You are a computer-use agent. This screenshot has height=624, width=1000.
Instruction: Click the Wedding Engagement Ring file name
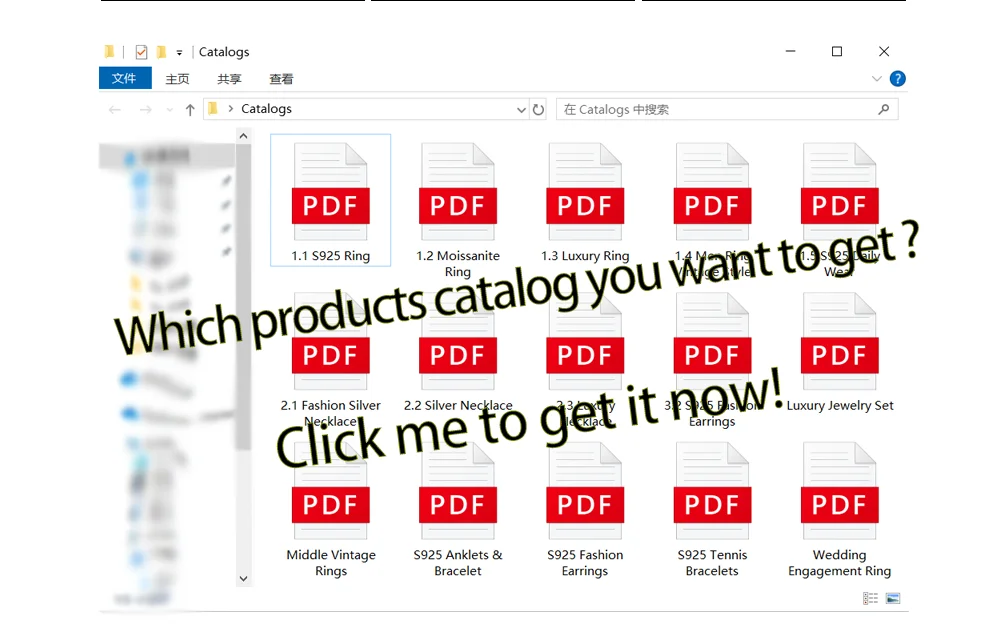click(839, 563)
